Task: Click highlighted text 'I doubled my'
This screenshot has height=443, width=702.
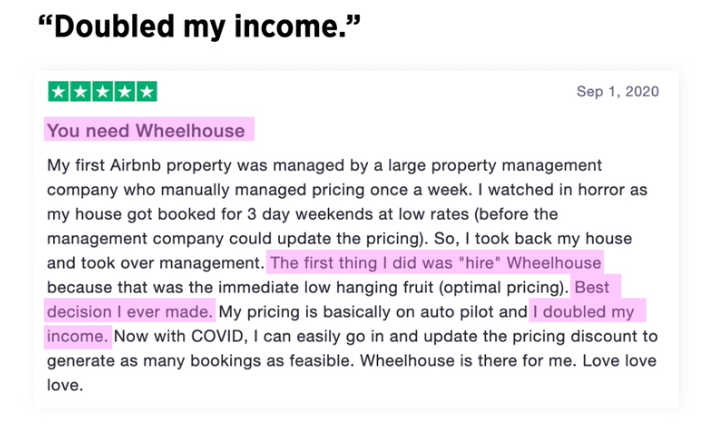Action: tap(583, 312)
